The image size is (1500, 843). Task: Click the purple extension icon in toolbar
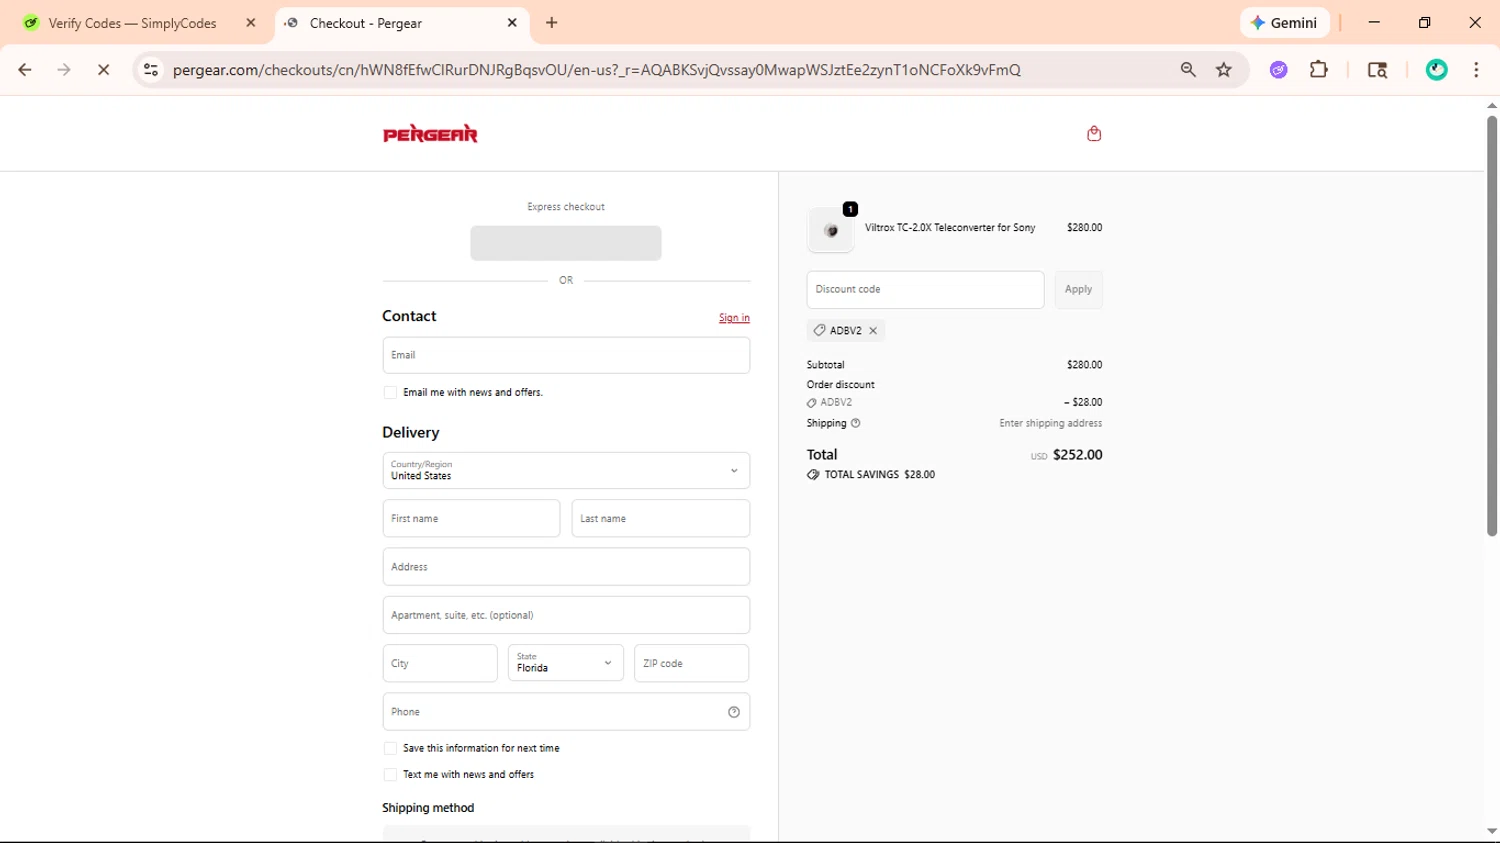click(1279, 70)
